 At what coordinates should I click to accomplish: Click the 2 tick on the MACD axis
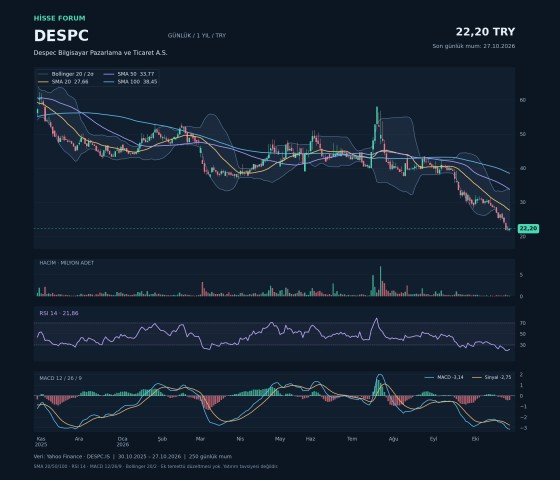pos(521,375)
